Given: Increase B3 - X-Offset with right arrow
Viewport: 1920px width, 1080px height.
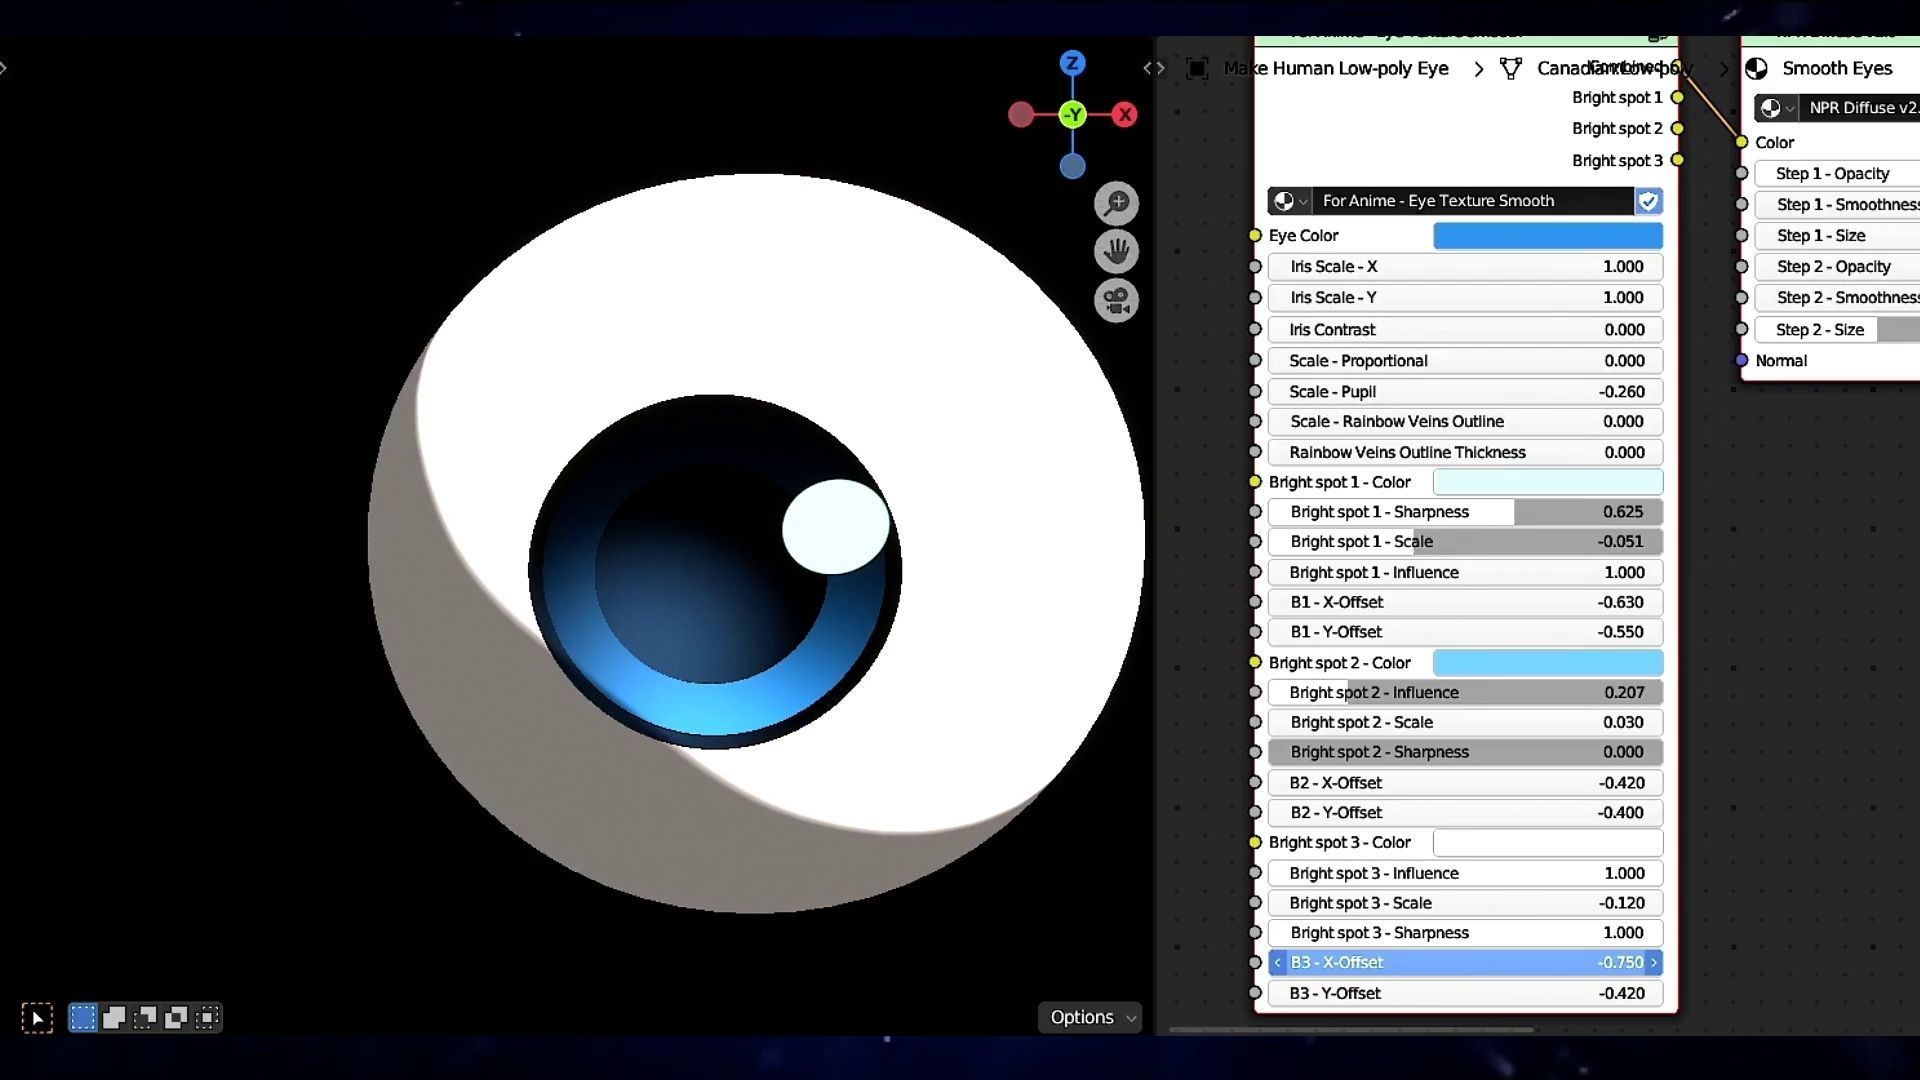Looking at the screenshot, I should pos(1654,963).
